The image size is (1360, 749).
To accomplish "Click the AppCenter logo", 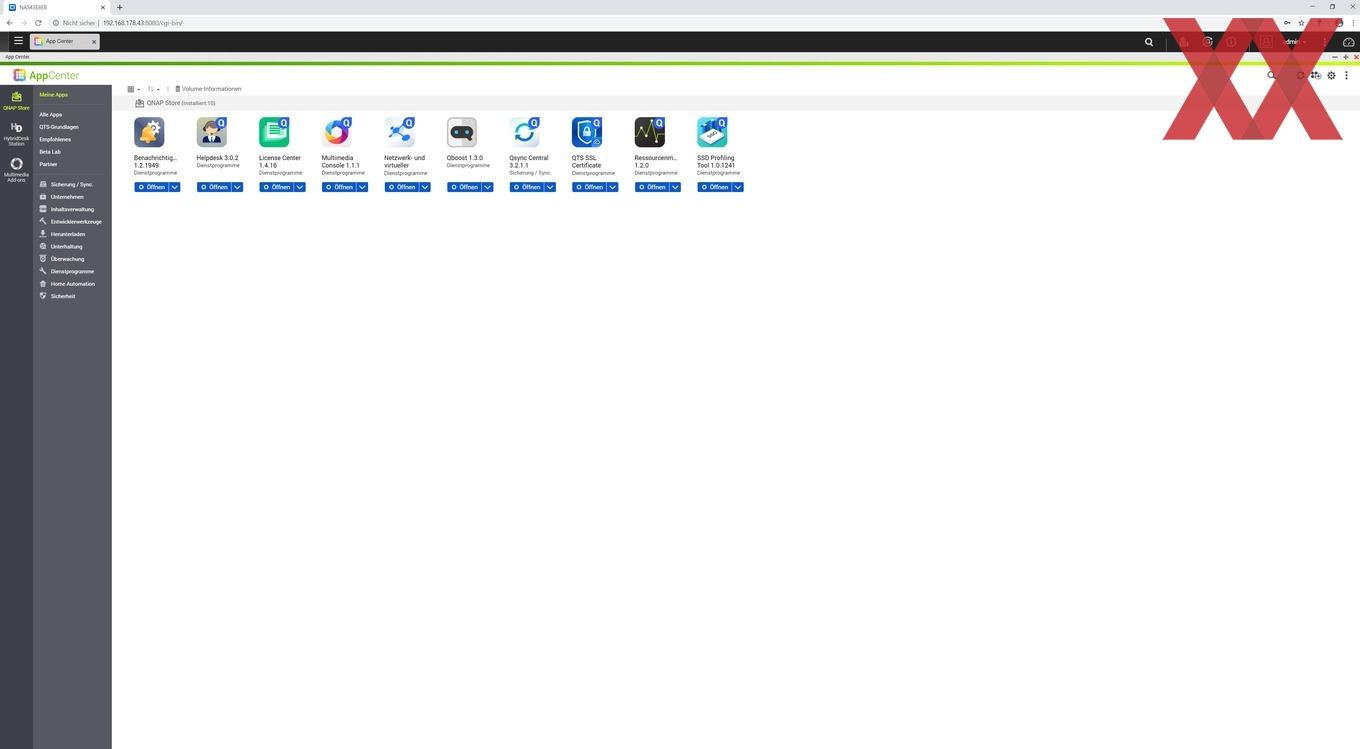I will pos(46,75).
